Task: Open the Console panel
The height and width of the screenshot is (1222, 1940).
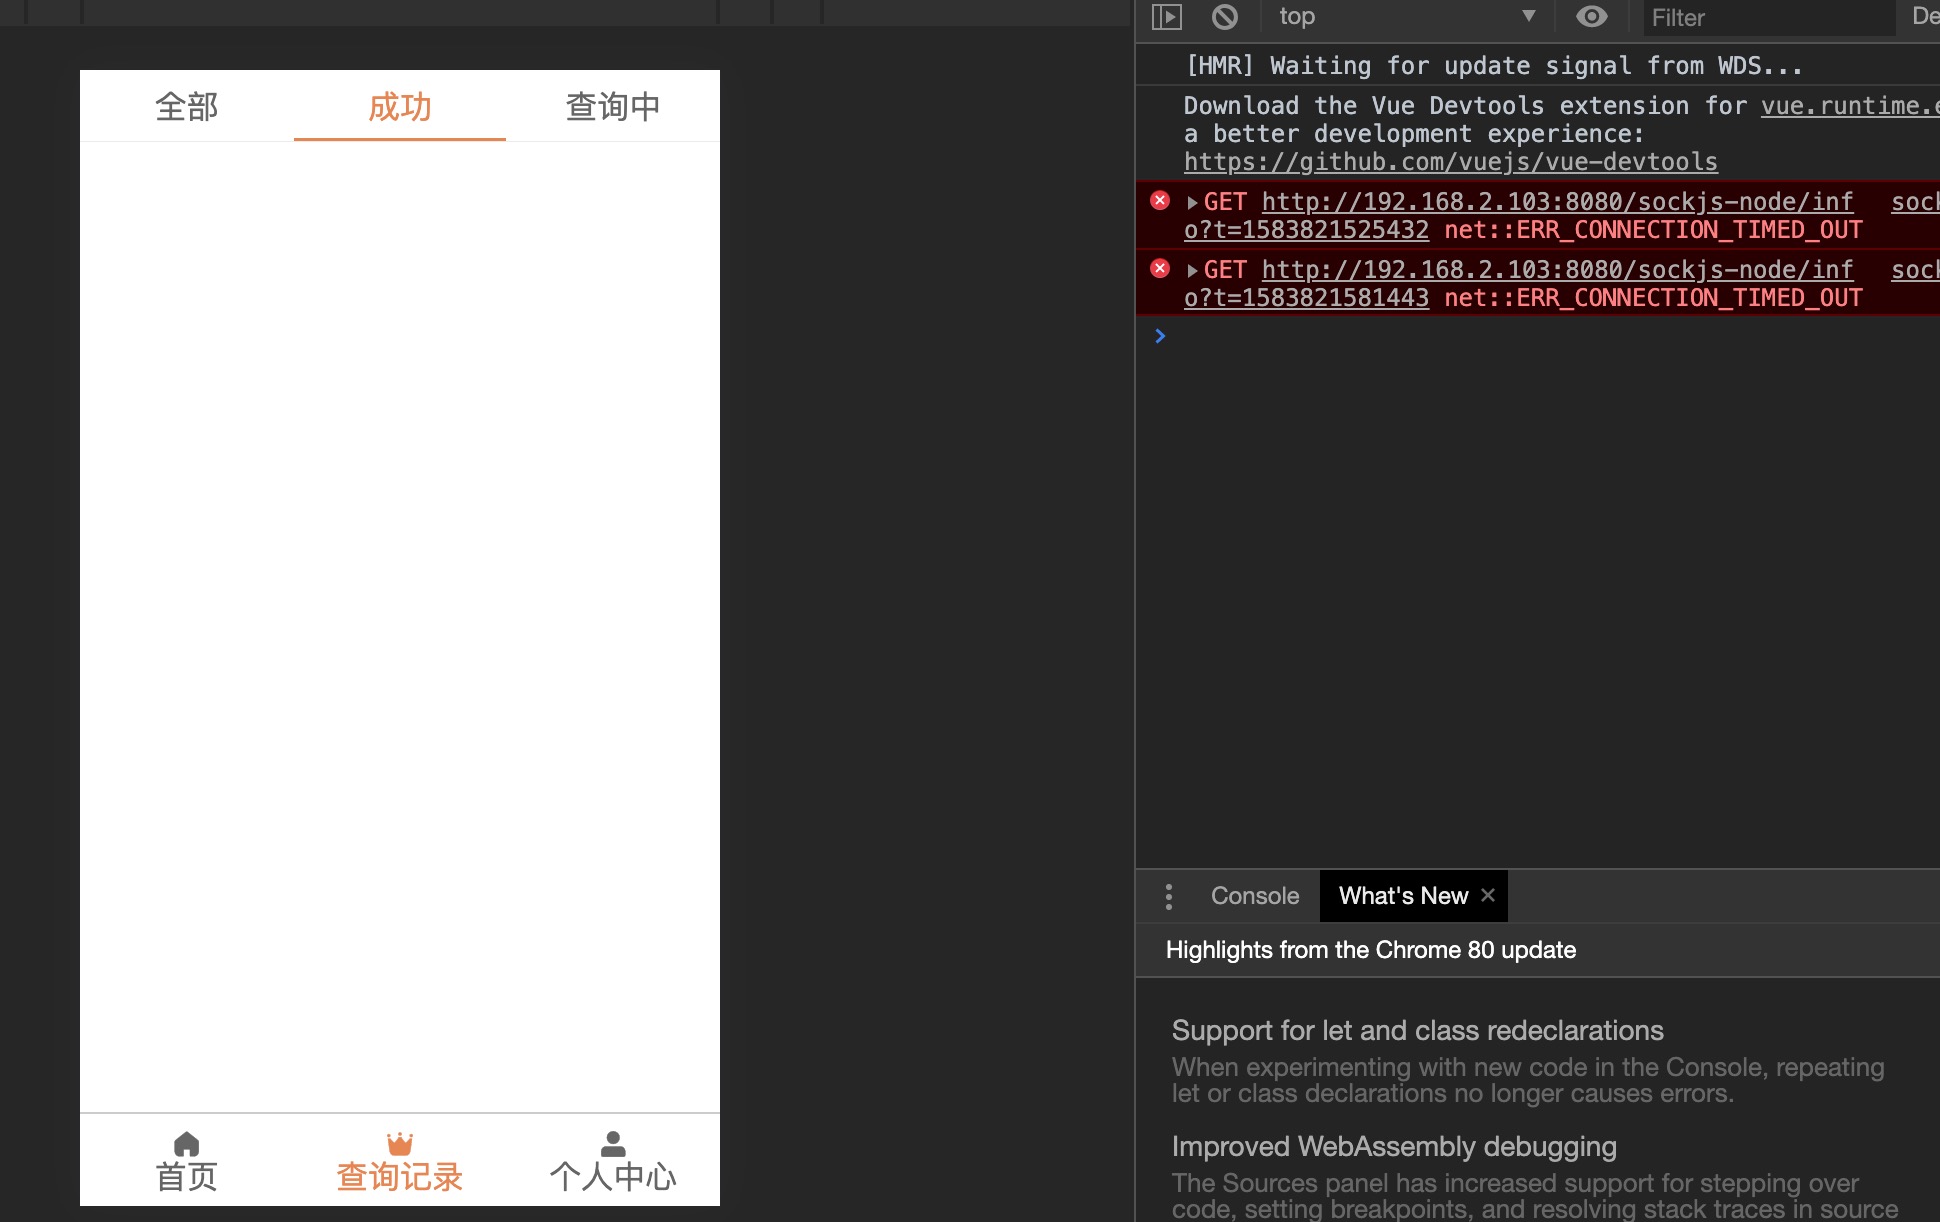Action: click(1254, 895)
